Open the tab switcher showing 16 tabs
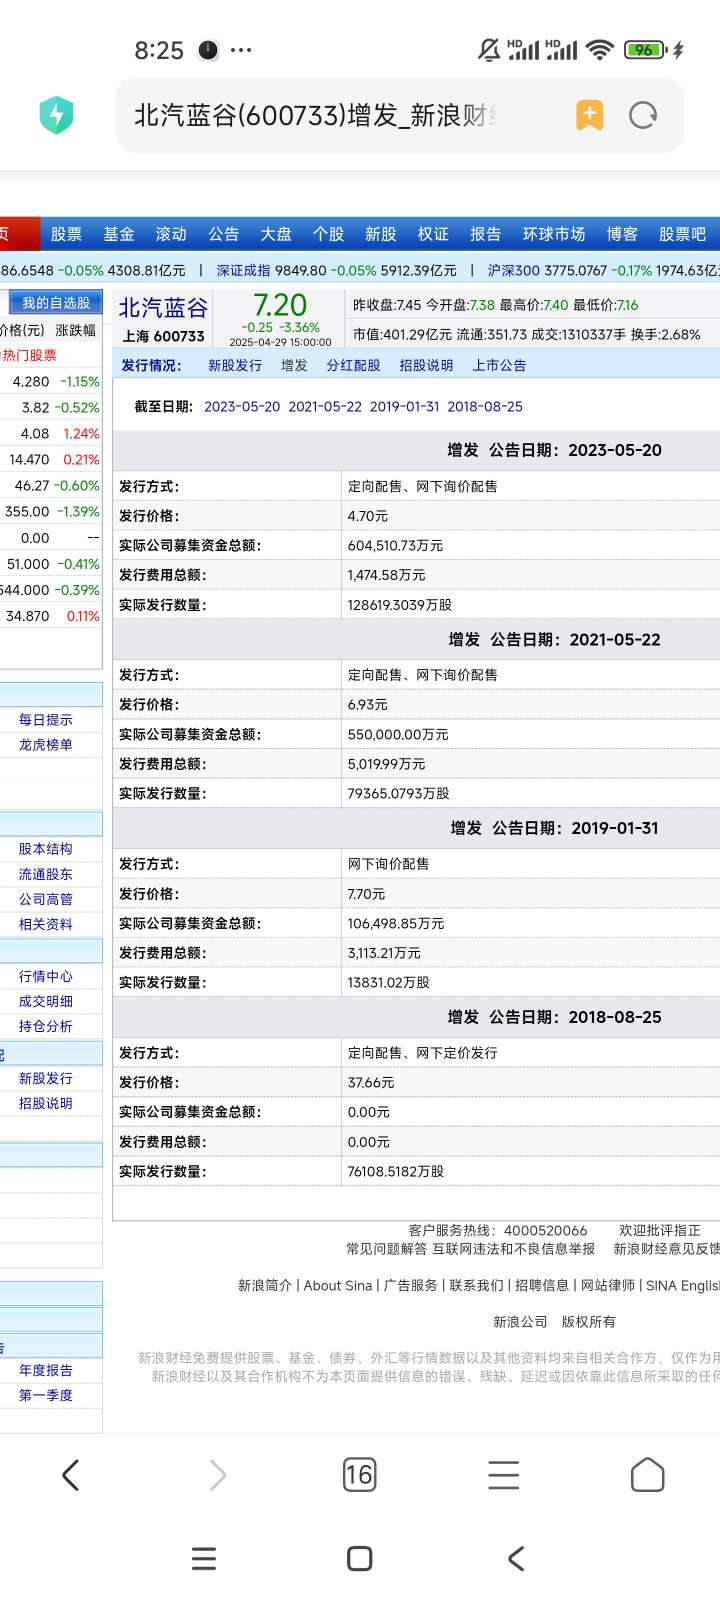720x1600 pixels. coord(359,1475)
